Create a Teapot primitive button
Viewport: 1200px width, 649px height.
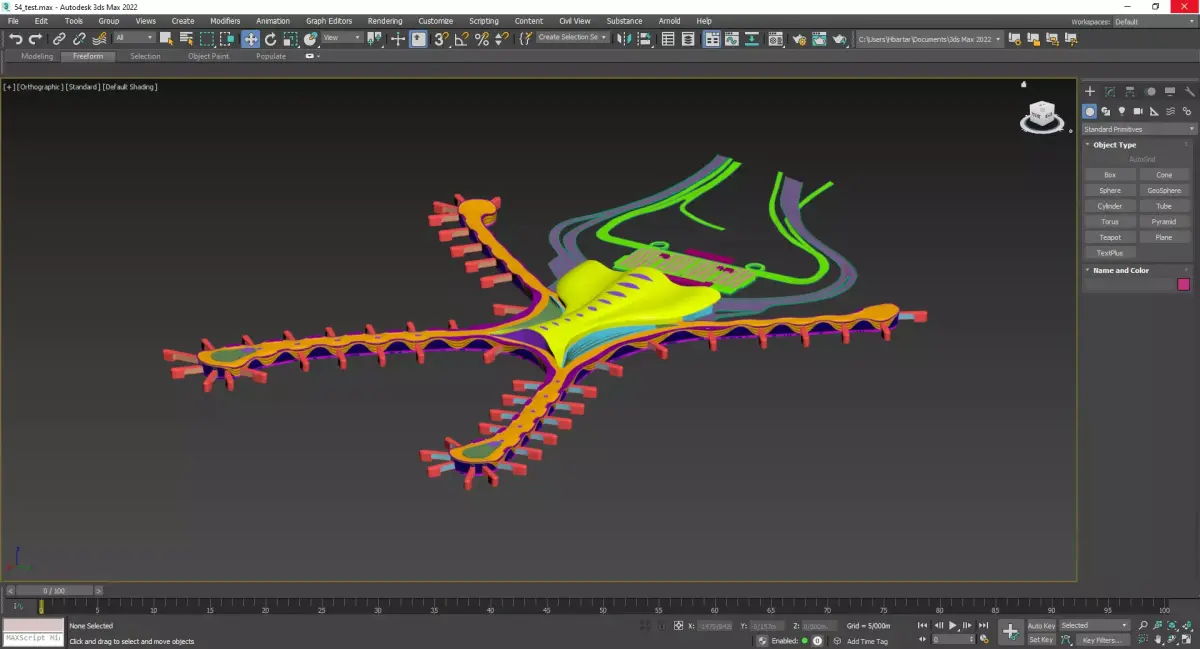[x=1110, y=237]
